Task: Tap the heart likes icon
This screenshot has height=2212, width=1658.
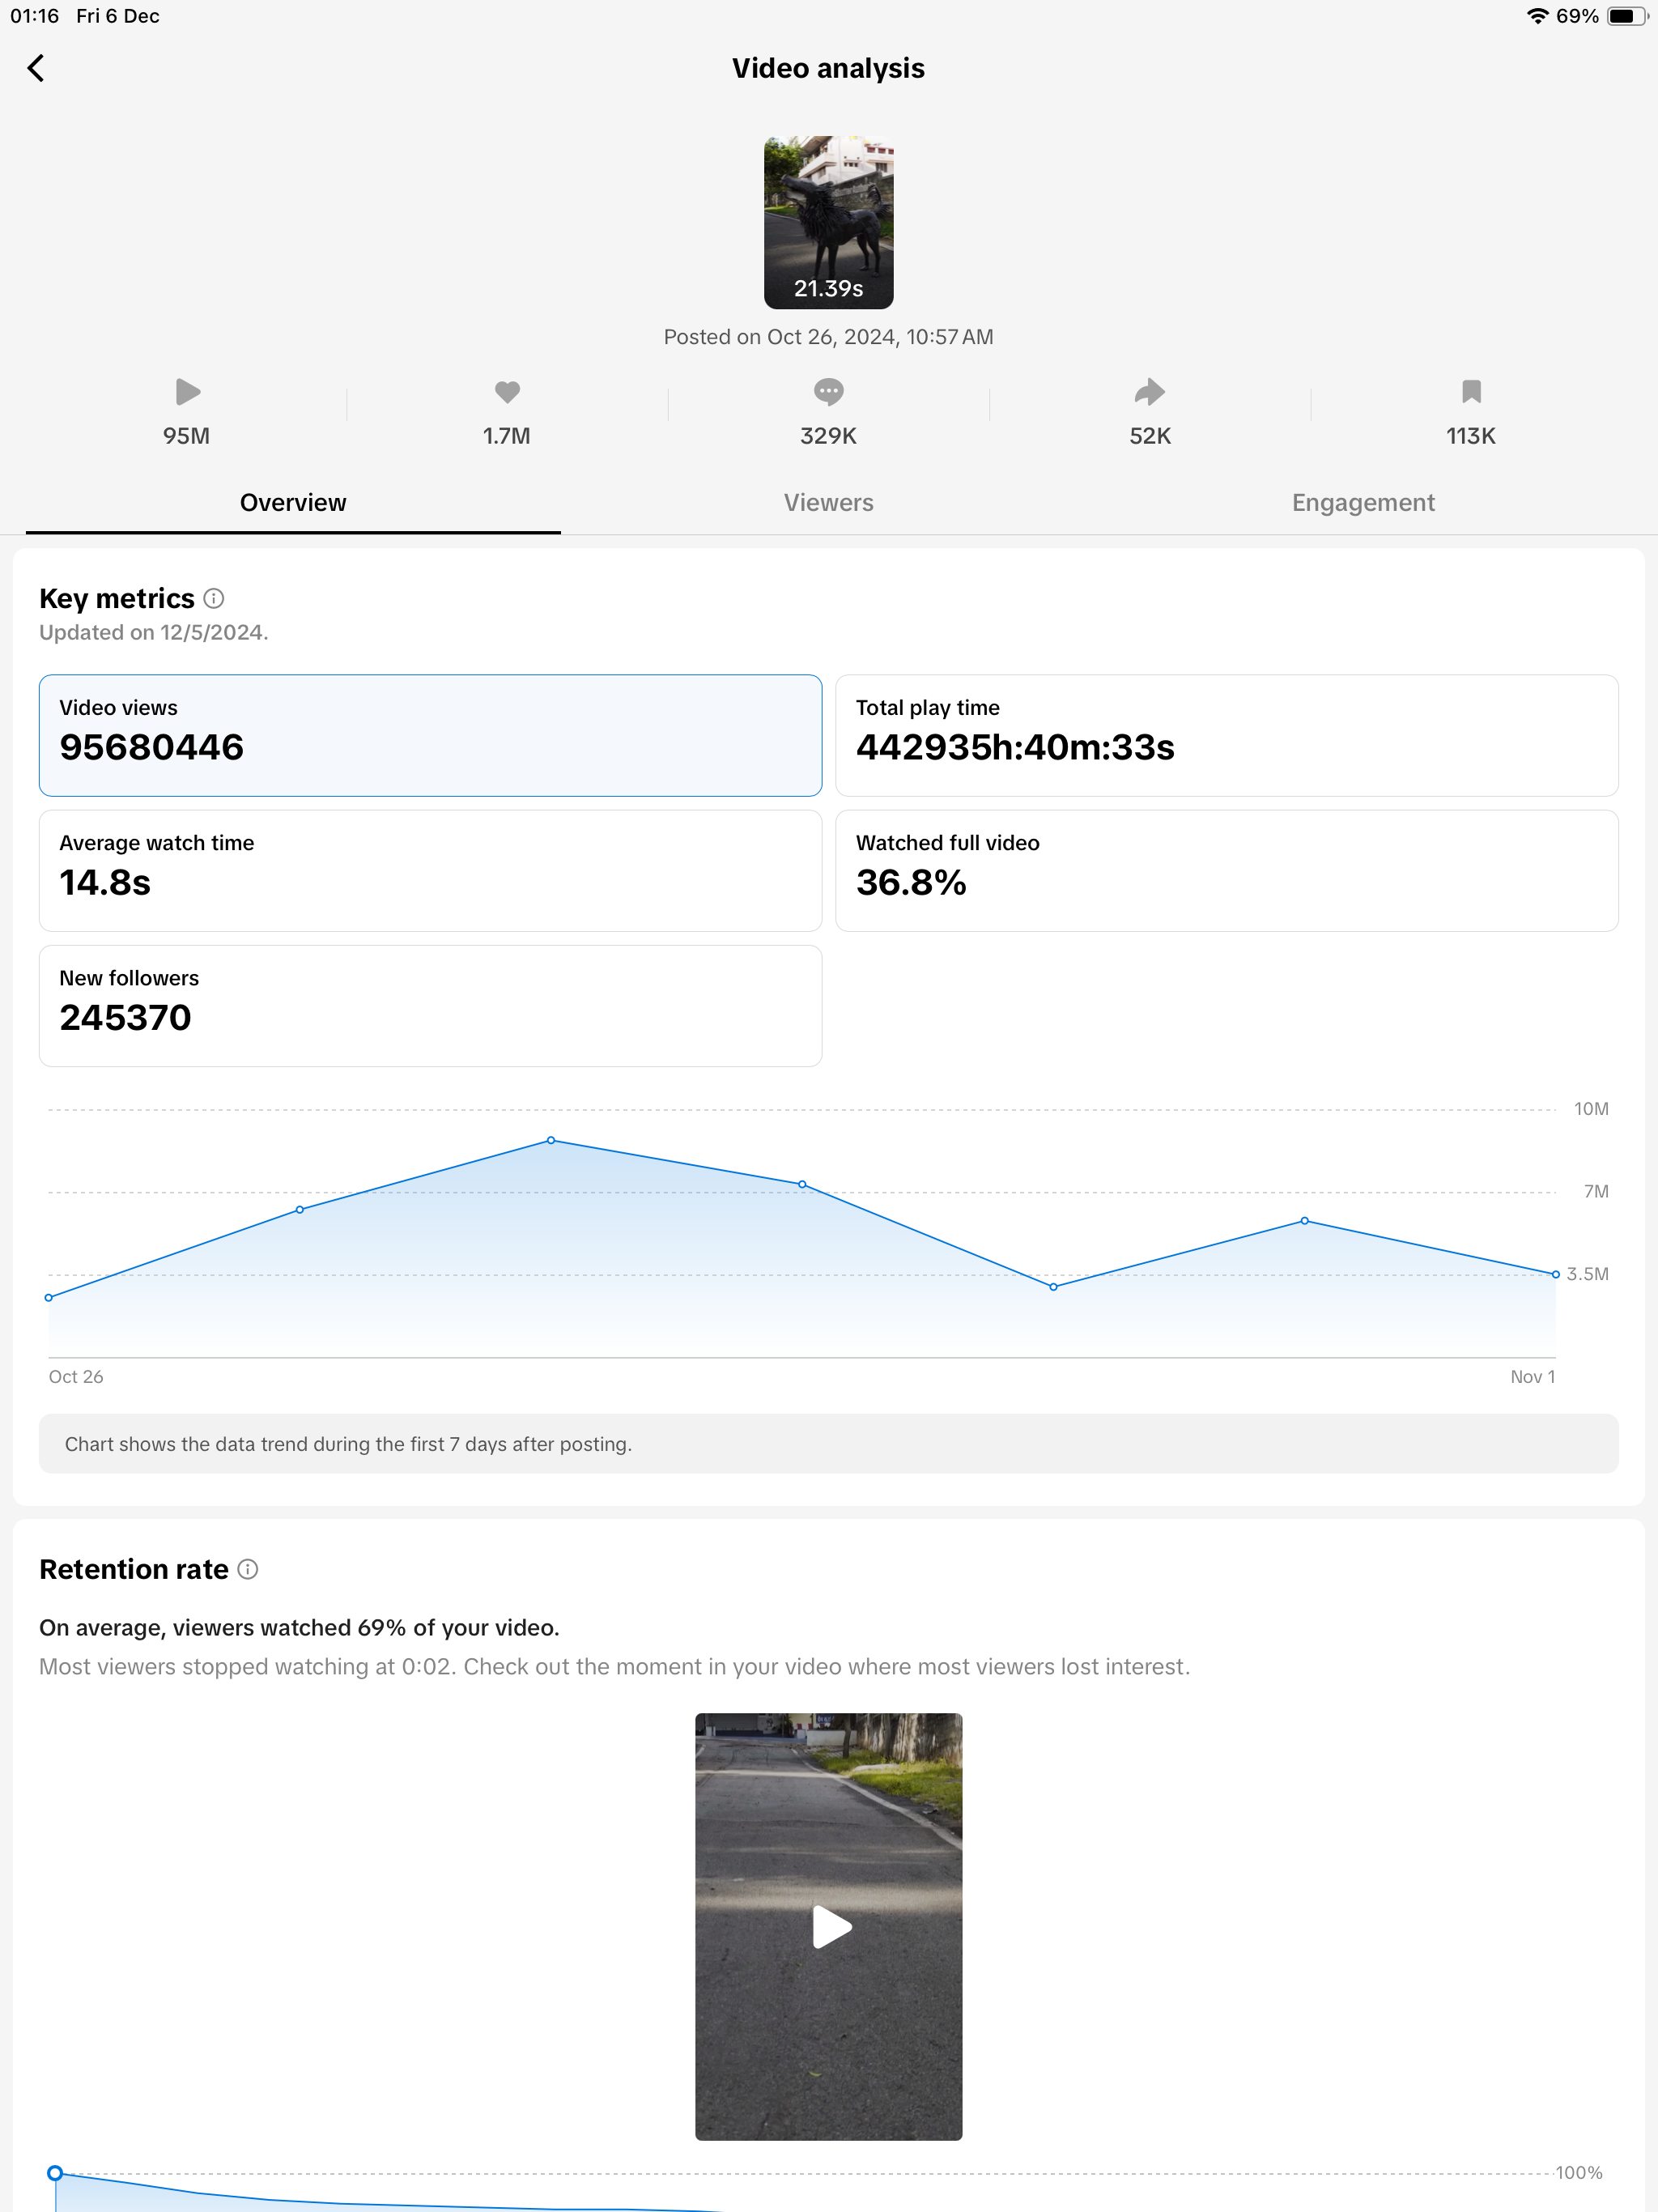Action: pyautogui.click(x=507, y=392)
